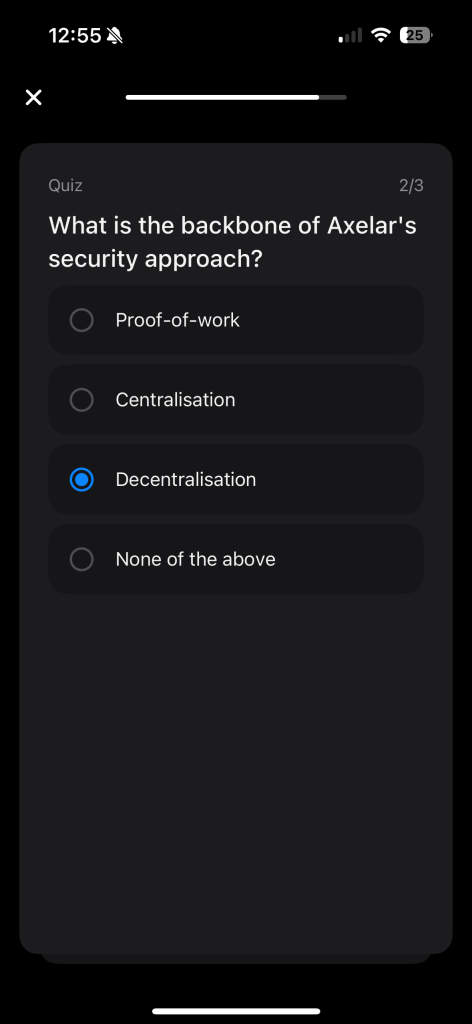This screenshot has height=1024, width=472.
Task: Tap the cellular signal bars icon
Action: tap(350, 36)
